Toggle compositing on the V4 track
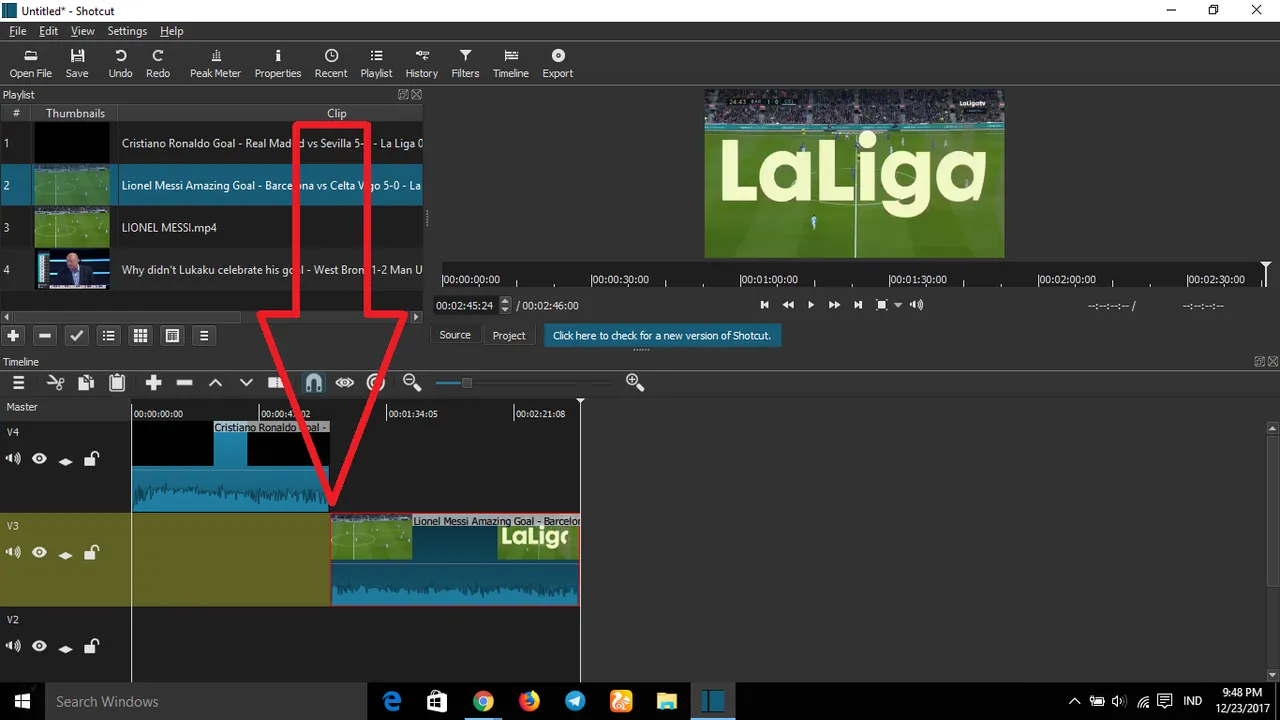The height and width of the screenshot is (720, 1280). pos(65,460)
